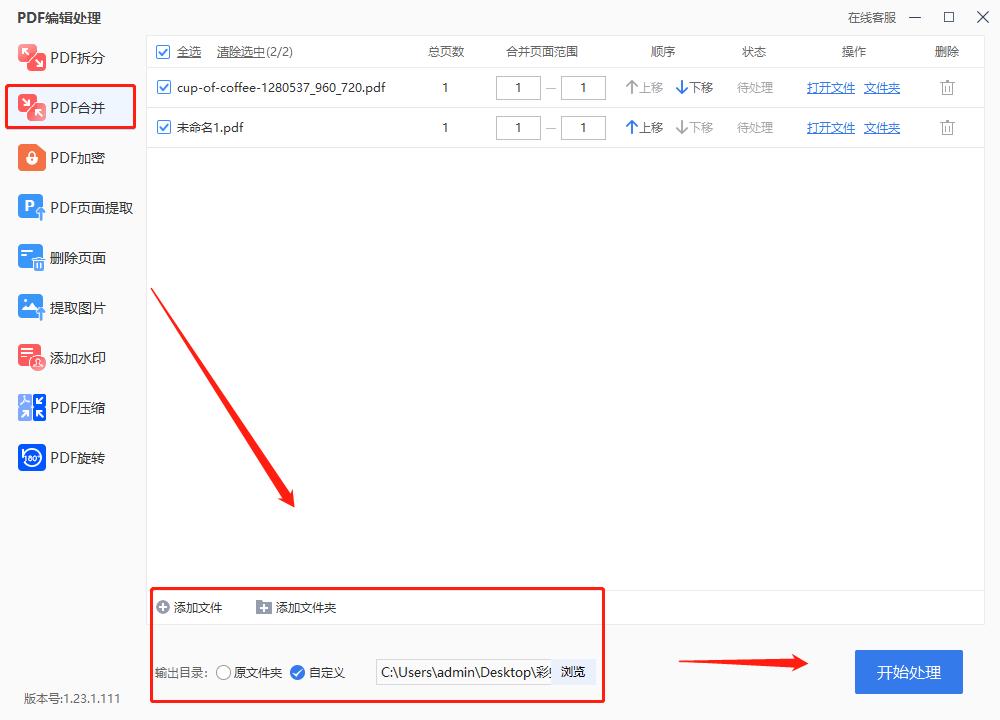Delete cup-of-coffee pdf with trash icon

click(x=947, y=88)
